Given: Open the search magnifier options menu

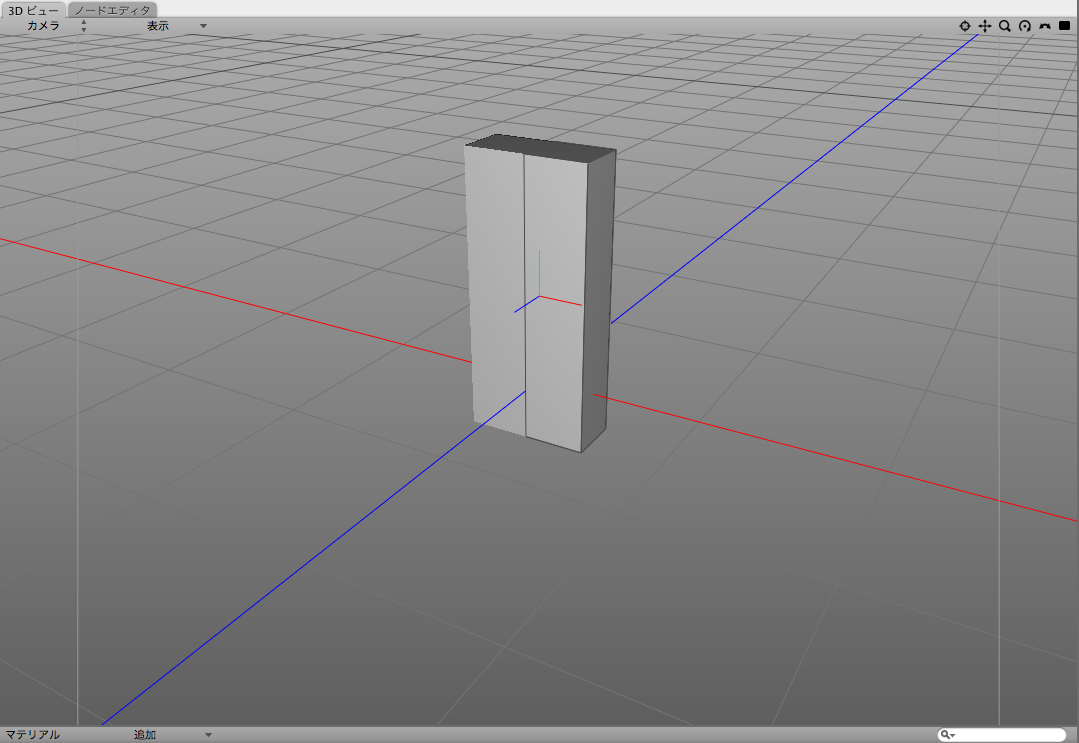Looking at the screenshot, I should [x=948, y=735].
